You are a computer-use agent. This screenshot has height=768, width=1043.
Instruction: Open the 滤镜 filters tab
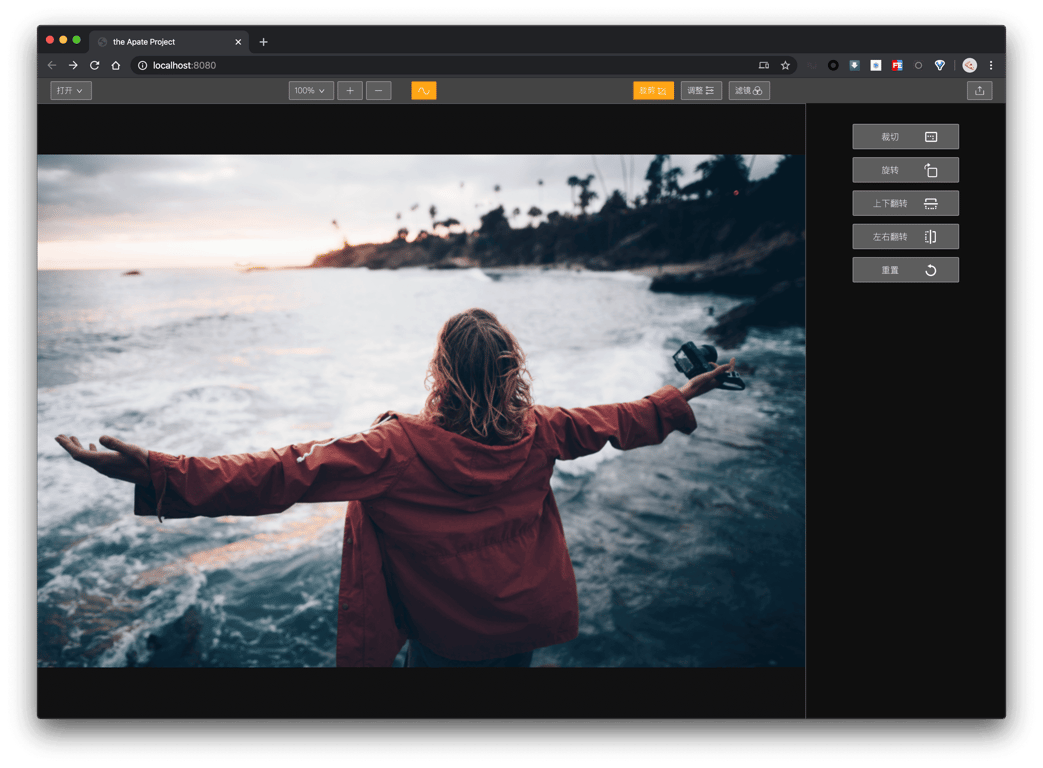coord(749,91)
